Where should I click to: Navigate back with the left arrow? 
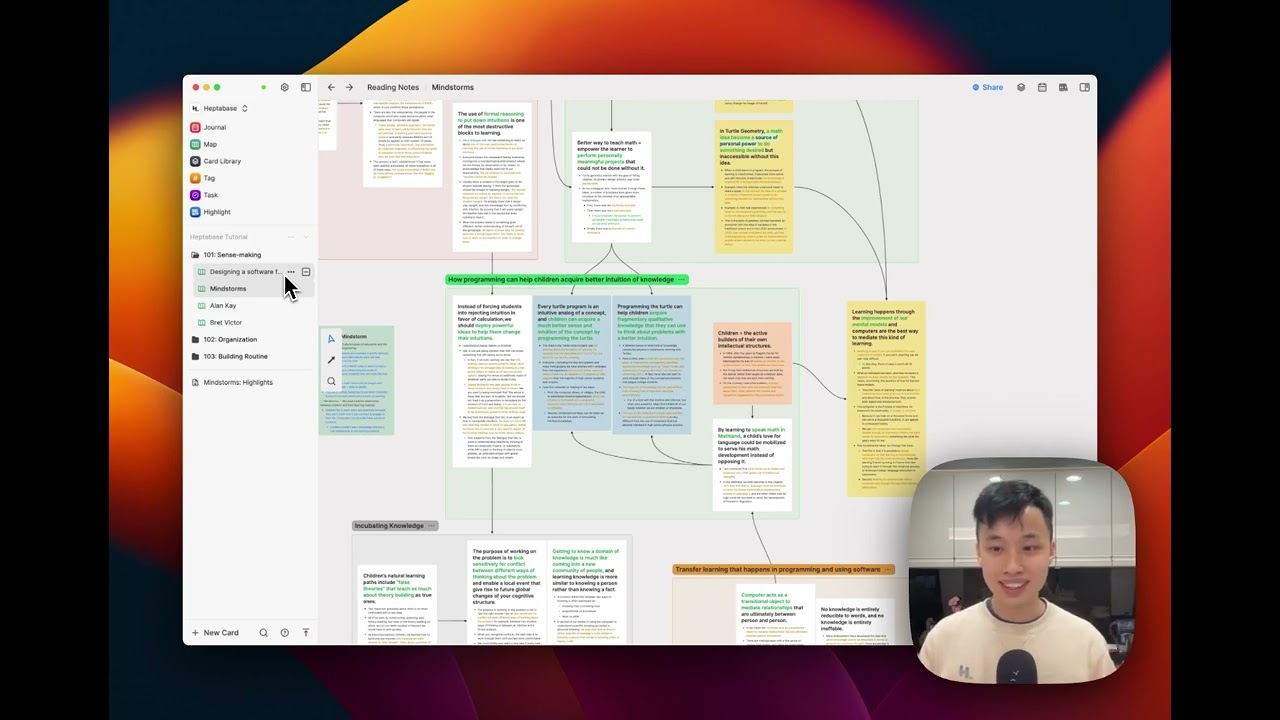331,88
